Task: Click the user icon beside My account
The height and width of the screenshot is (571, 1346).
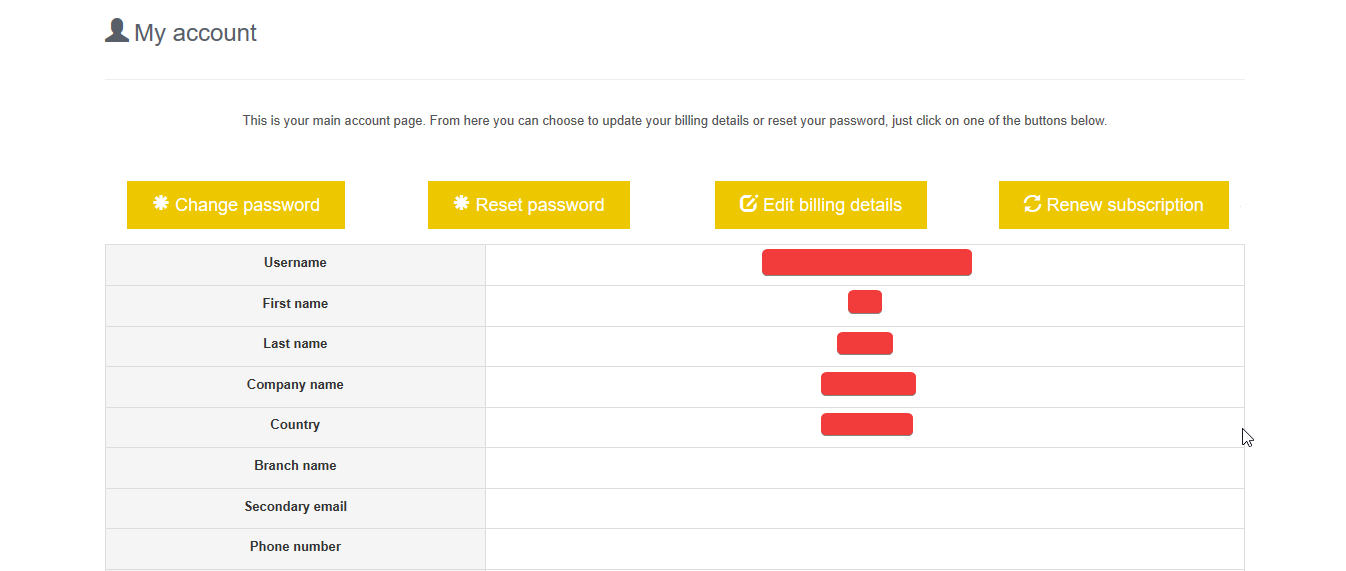Action: point(117,31)
